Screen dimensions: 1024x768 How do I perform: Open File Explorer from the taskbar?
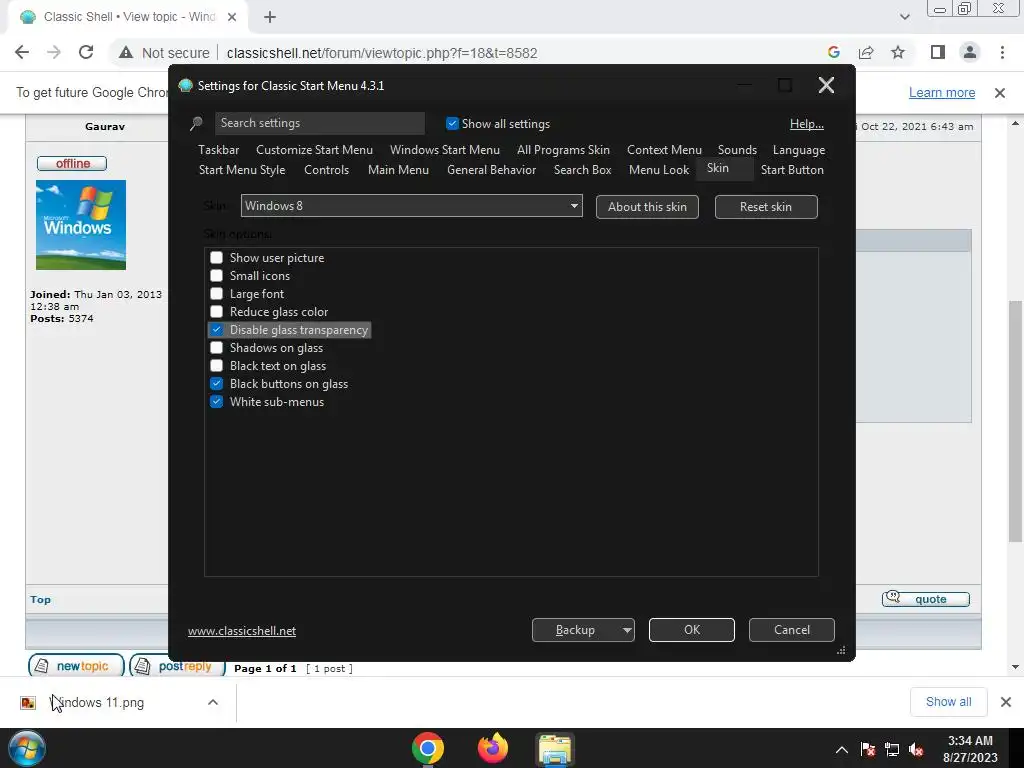(555, 749)
